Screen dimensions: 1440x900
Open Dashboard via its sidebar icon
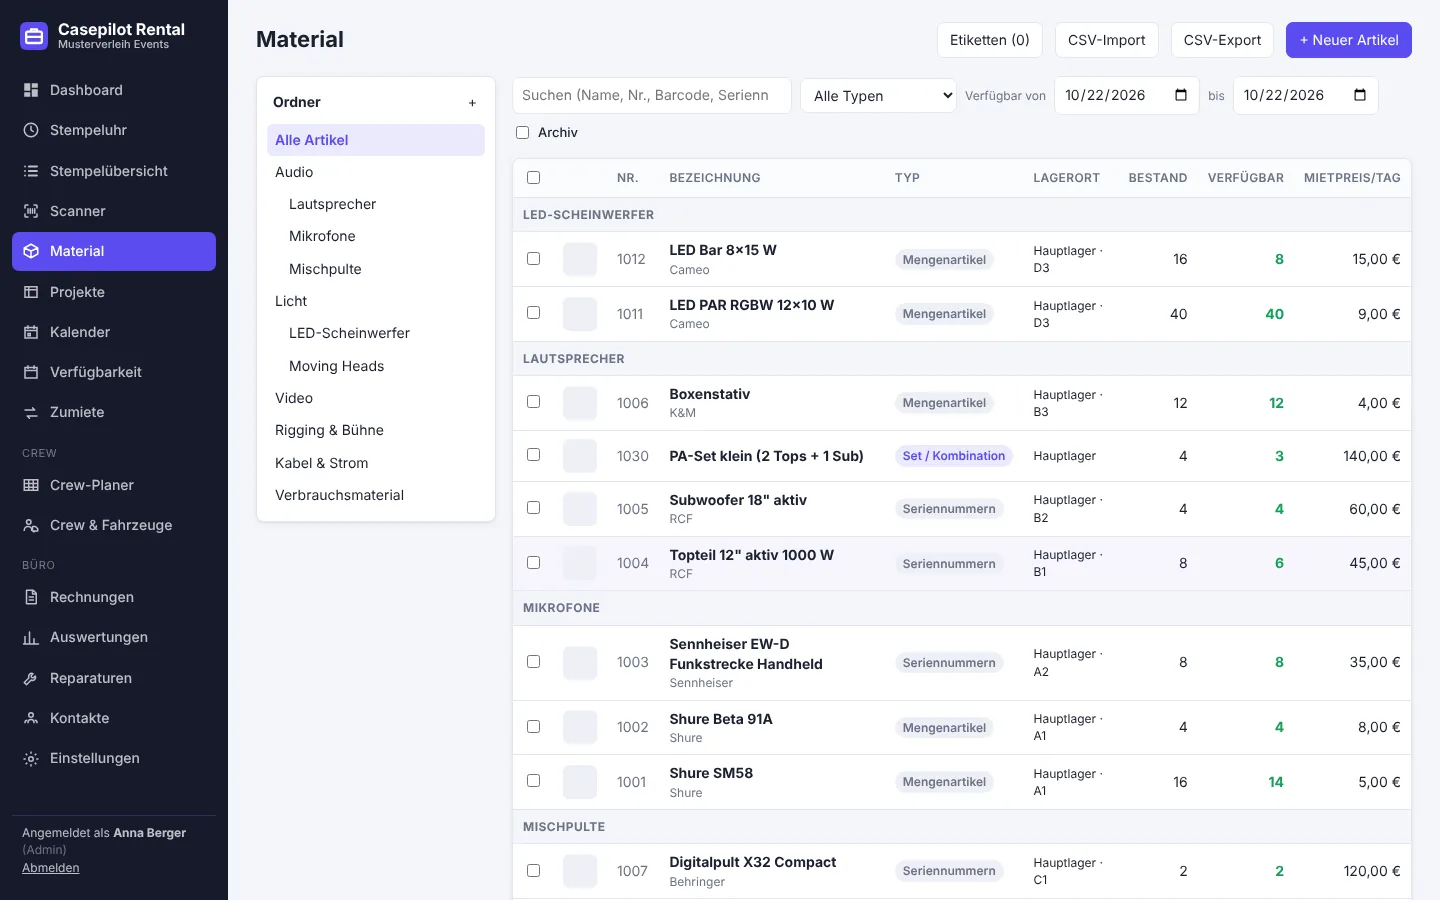coord(31,90)
